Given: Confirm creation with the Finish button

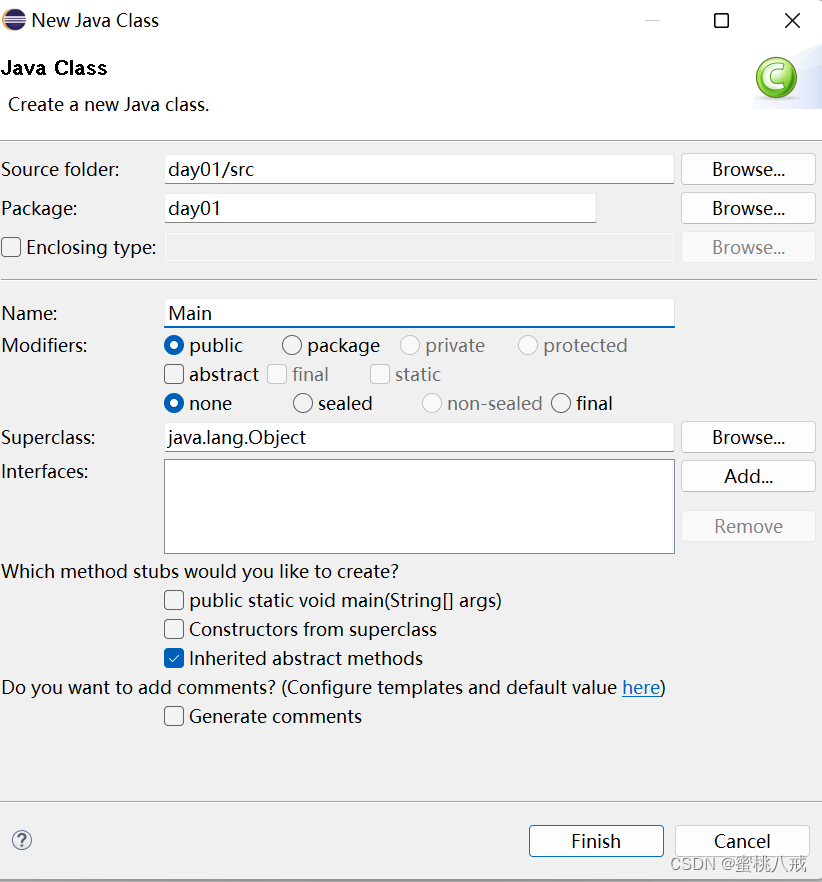Looking at the screenshot, I should (x=596, y=841).
